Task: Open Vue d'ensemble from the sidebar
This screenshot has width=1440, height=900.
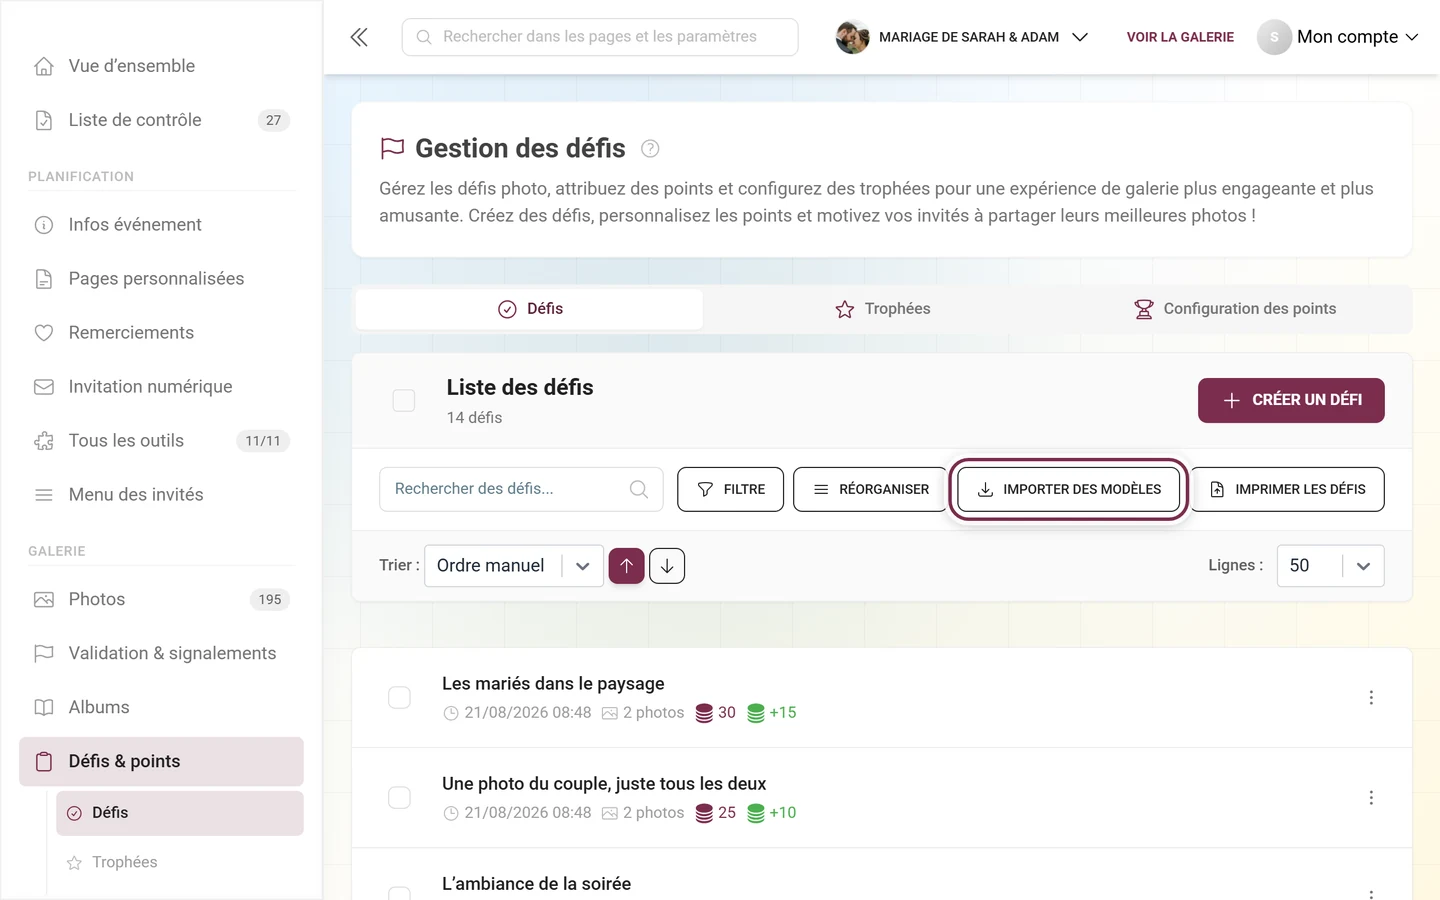Action: tap(161, 66)
